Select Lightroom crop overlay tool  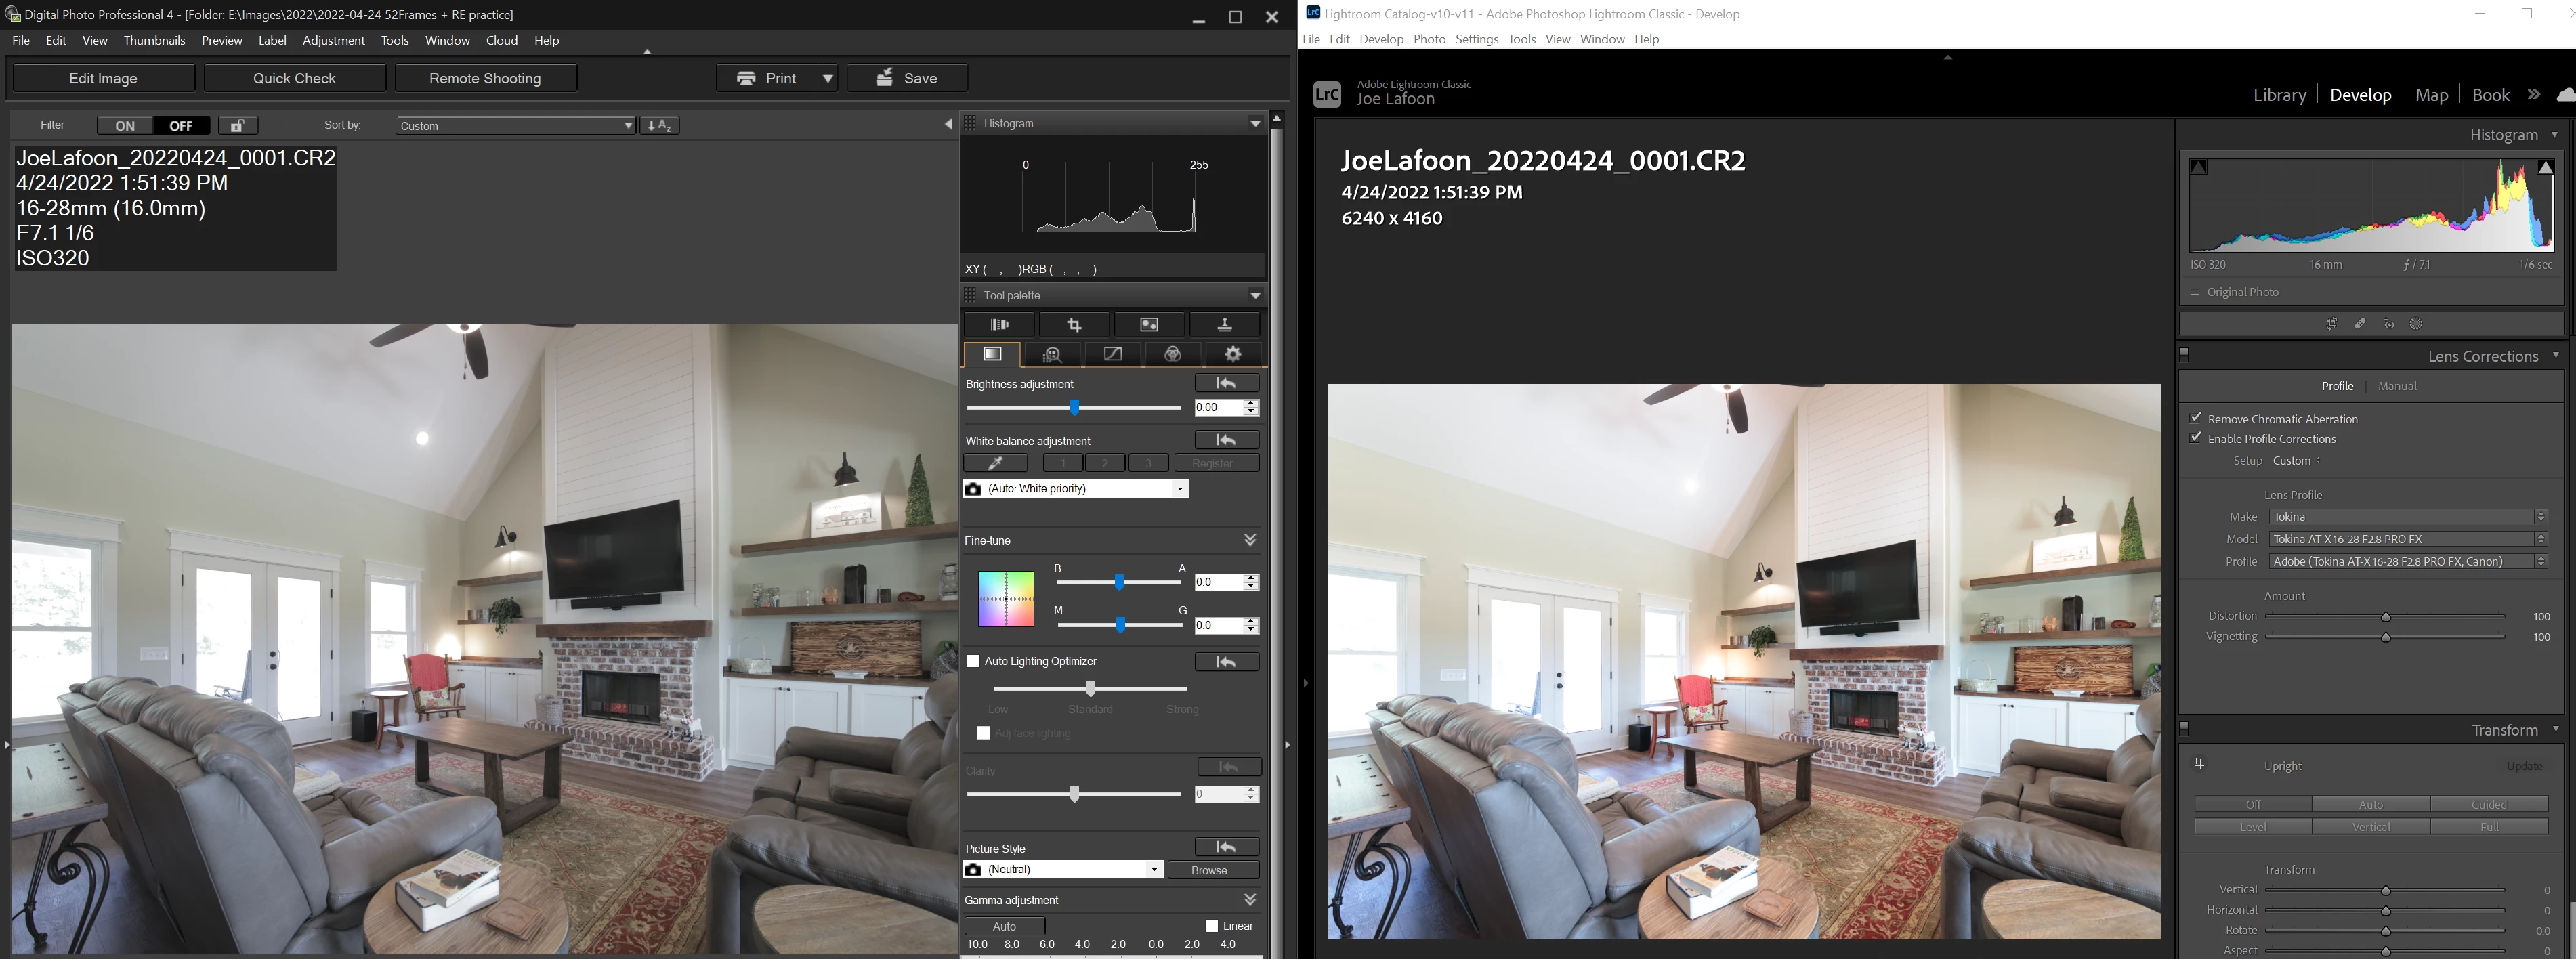pos(2331,324)
